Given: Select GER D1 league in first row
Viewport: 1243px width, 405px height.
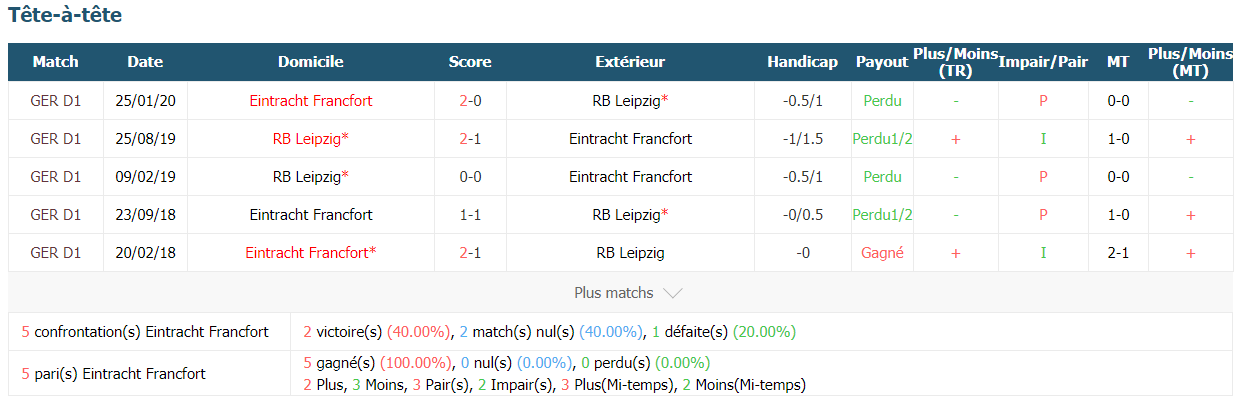Looking at the screenshot, I should (x=56, y=101).
